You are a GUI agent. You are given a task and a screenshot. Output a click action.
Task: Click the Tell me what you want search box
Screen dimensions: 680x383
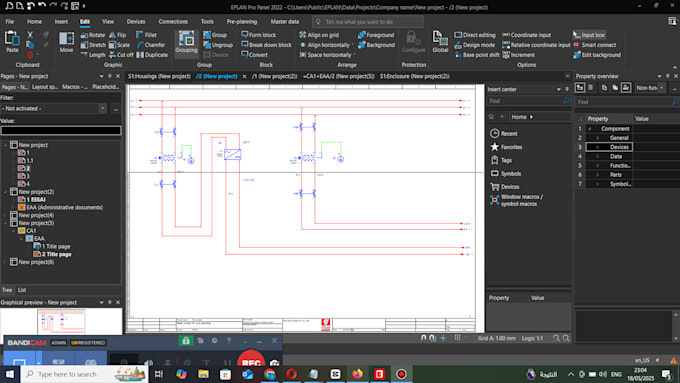(367, 22)
